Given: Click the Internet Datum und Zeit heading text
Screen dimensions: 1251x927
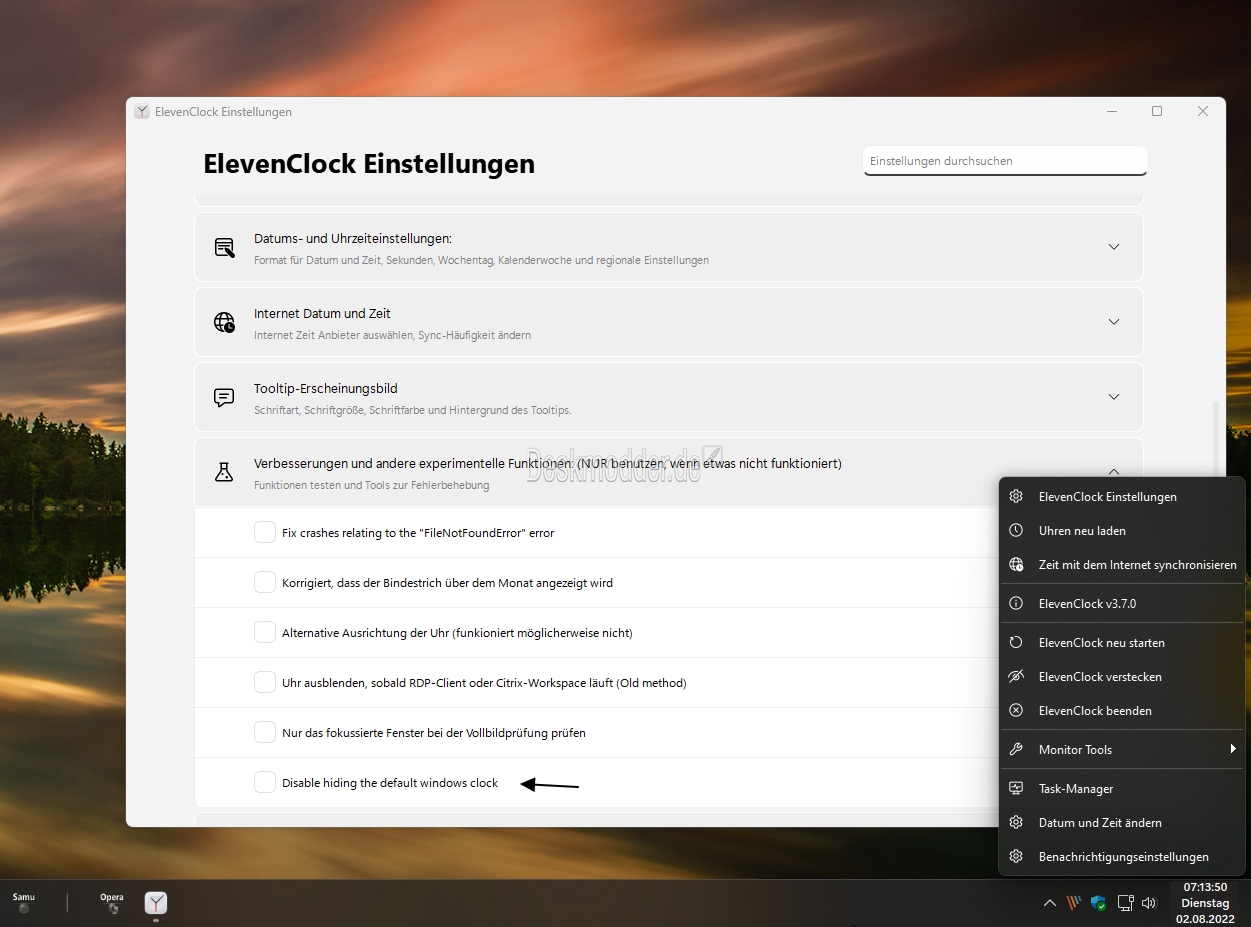Looking at the screenshot, I should pos(322,313).
